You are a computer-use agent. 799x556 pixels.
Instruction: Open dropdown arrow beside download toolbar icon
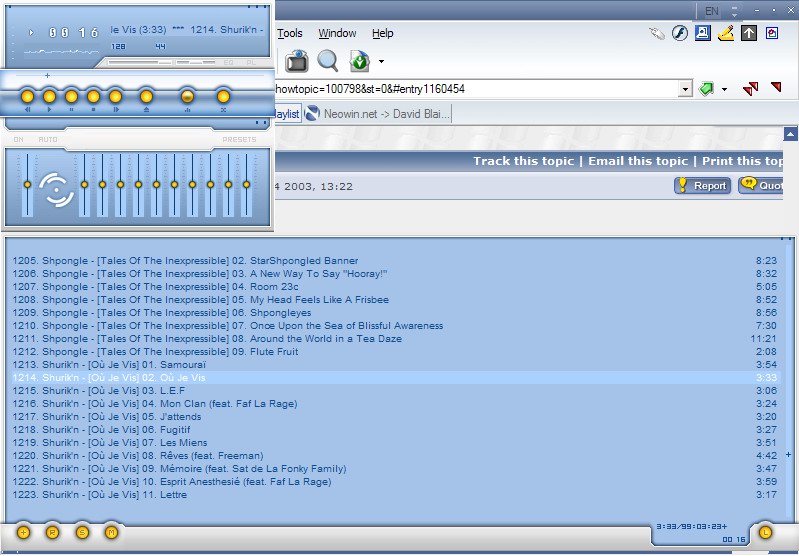coord(382,63)
